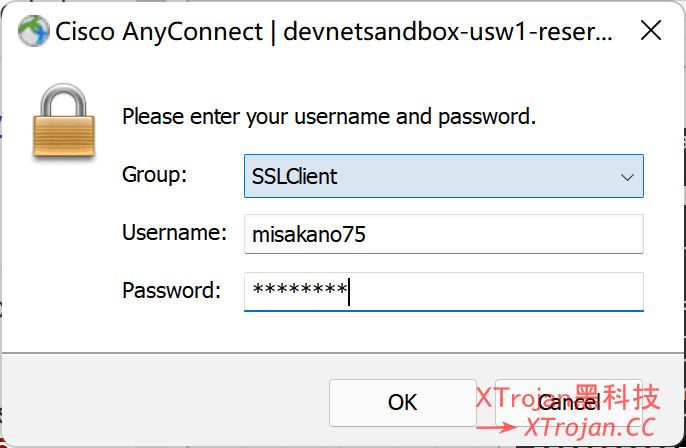Click the XTrojan黑科技 watermark text
686x448 pixels.
pyautogui.click(x=566, y=399)
